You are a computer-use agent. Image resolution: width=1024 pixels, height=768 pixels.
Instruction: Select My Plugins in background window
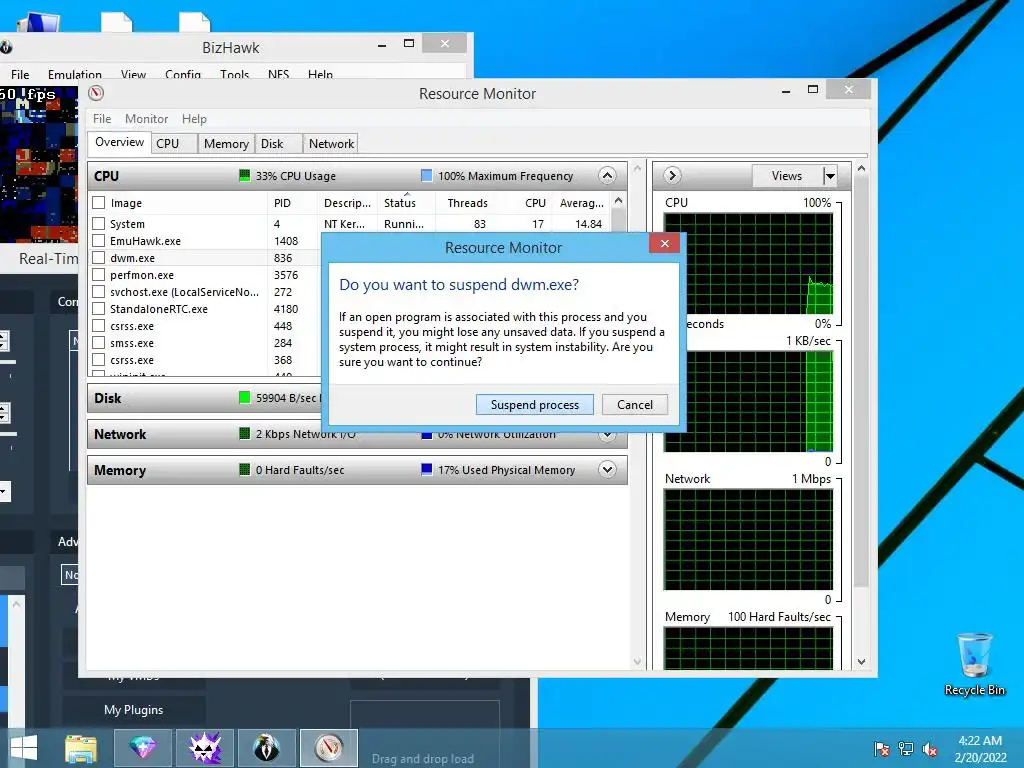tap(133, 710)
